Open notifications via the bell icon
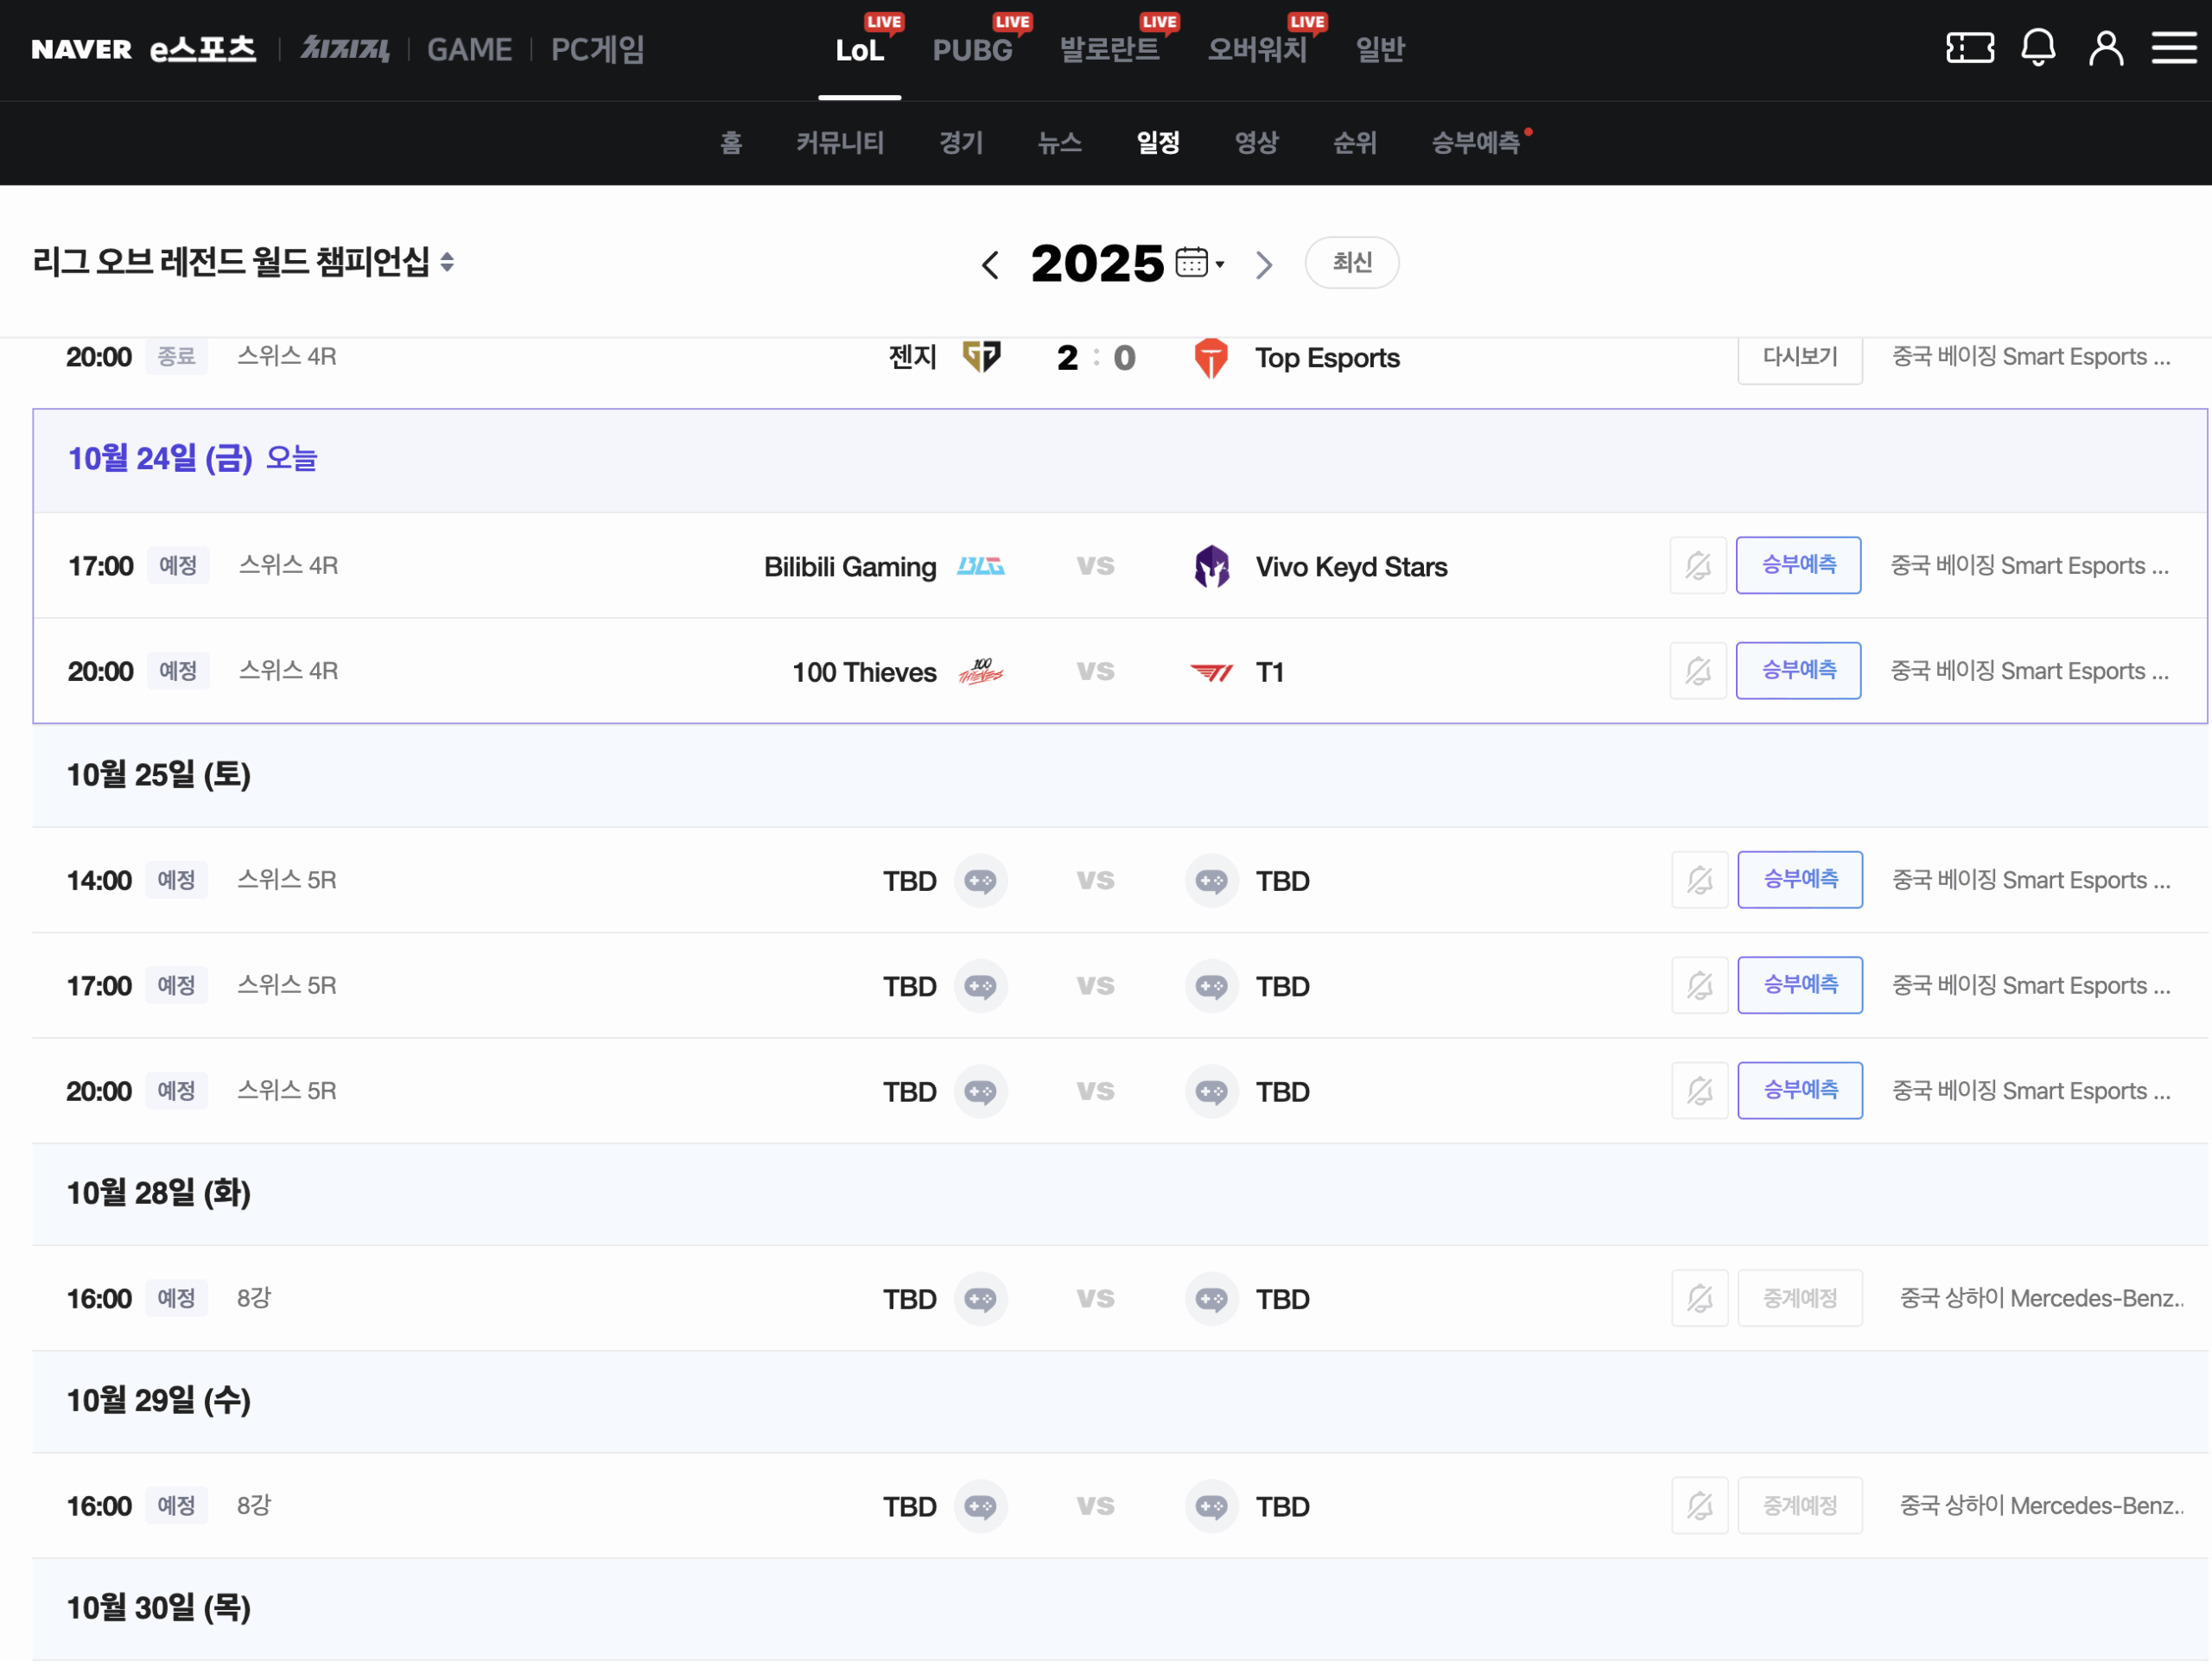 [x=2039, y=47]
